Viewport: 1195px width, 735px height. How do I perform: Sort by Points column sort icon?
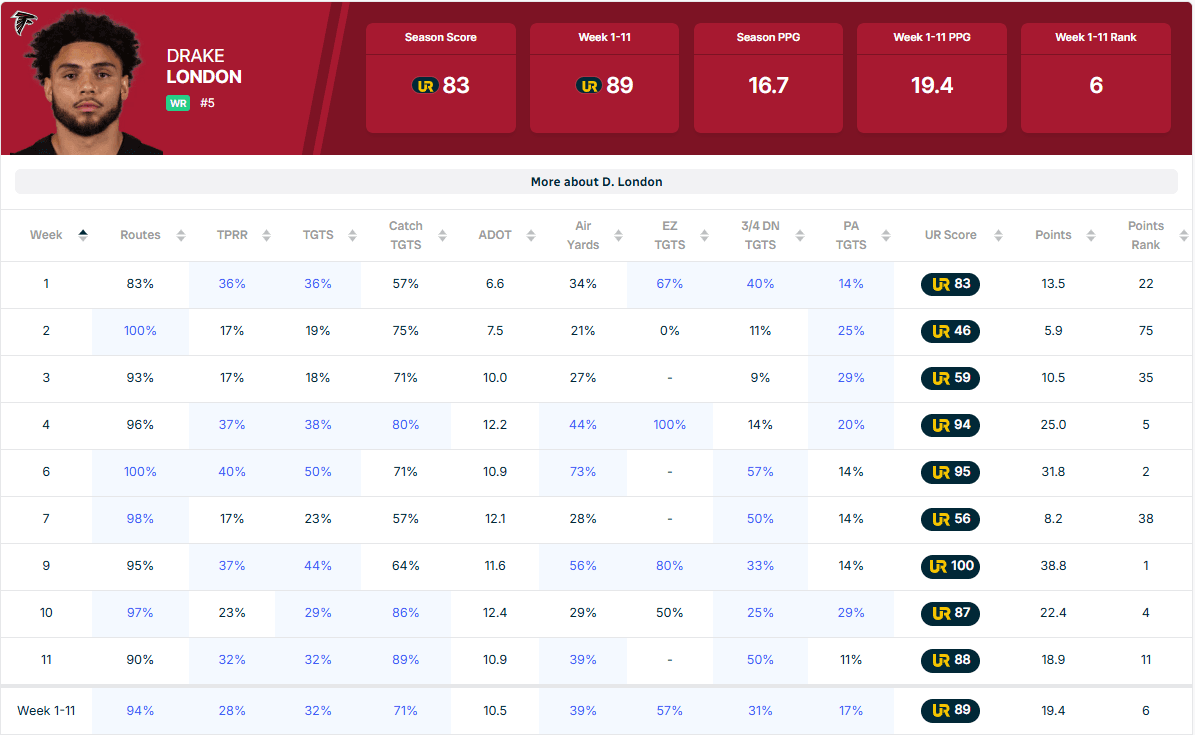1091,236
